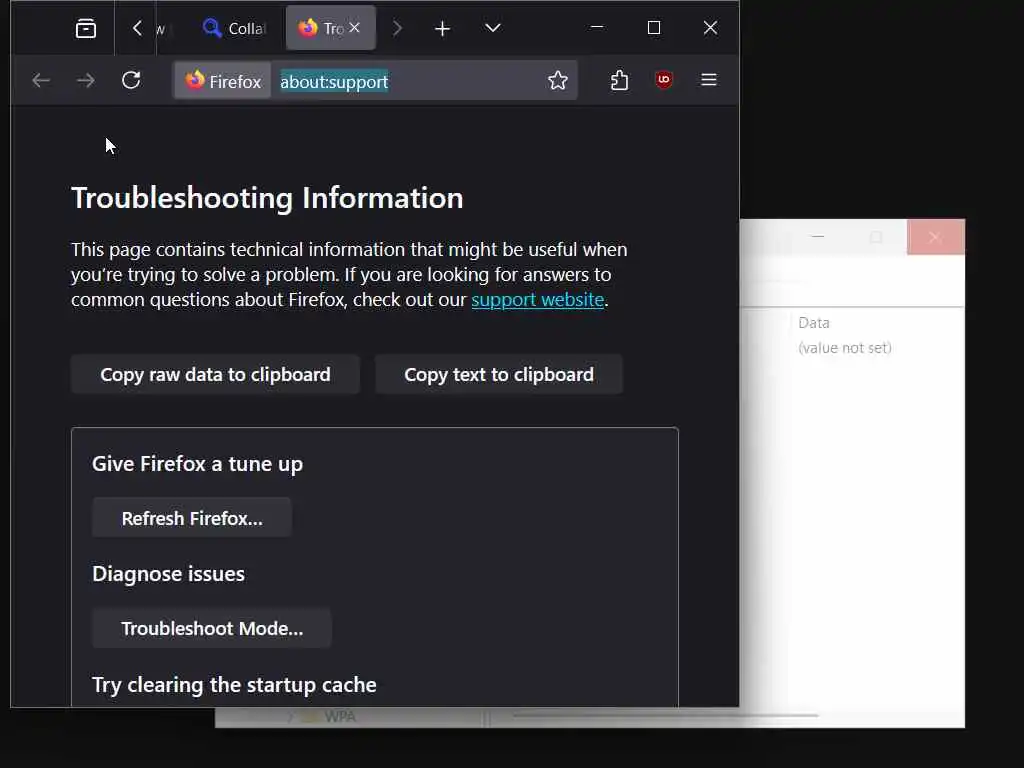Maximize the Firefox window
The height and width of the screenshot is (768, 1024).
(654, 27)
